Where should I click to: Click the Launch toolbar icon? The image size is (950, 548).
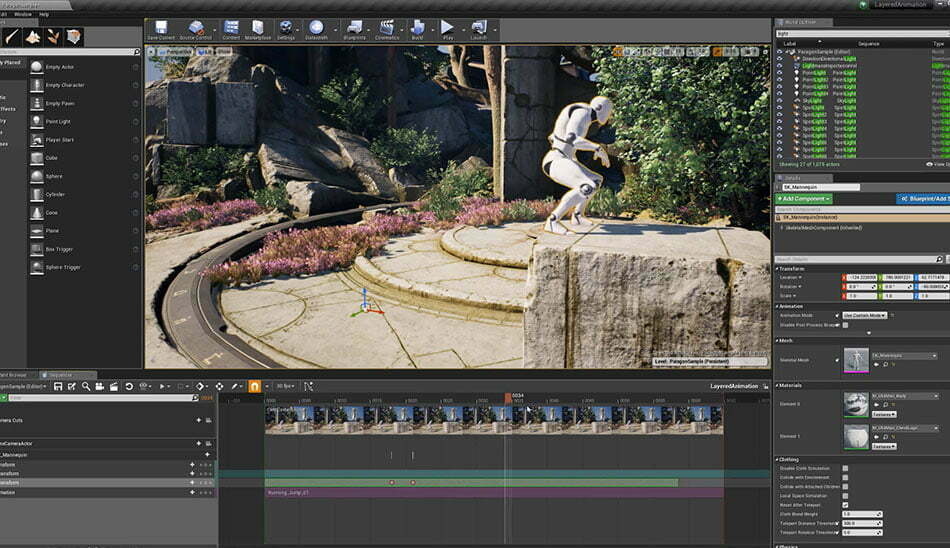(x=479, y=27)
